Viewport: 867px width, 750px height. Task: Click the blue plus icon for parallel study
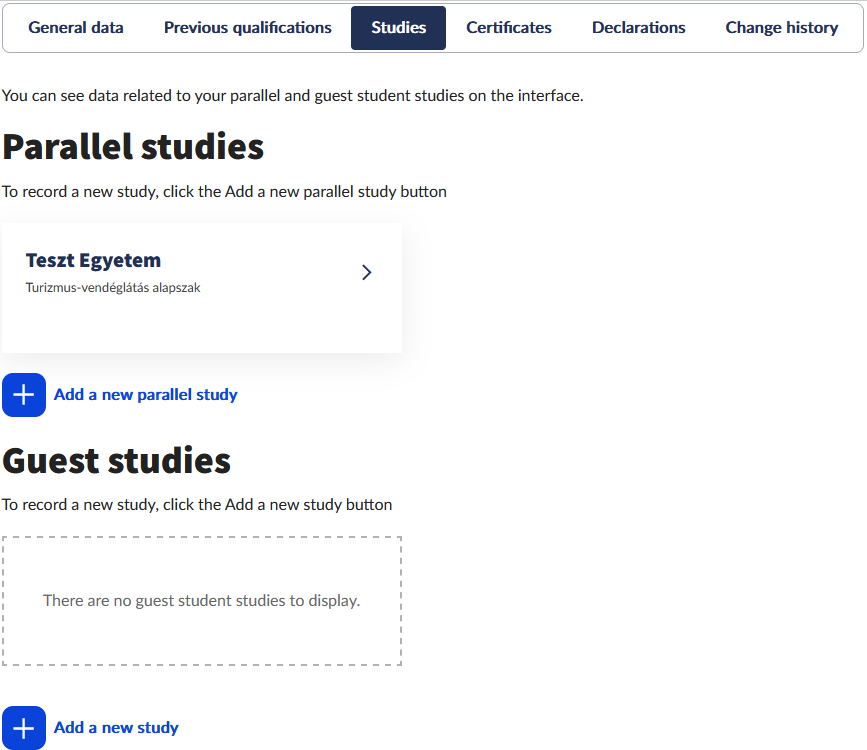coord(24,395)
